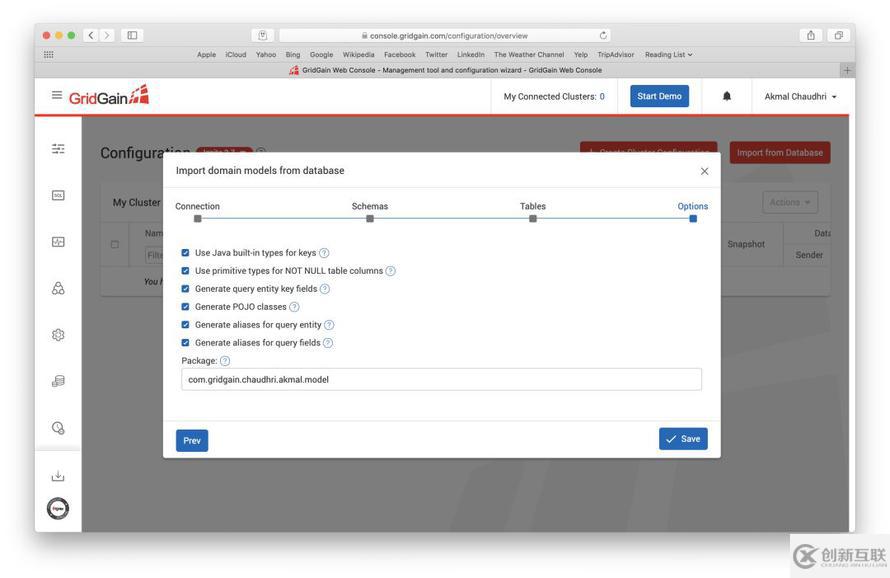
Task: Reload the page in Safari
Action: click(603, 35)
